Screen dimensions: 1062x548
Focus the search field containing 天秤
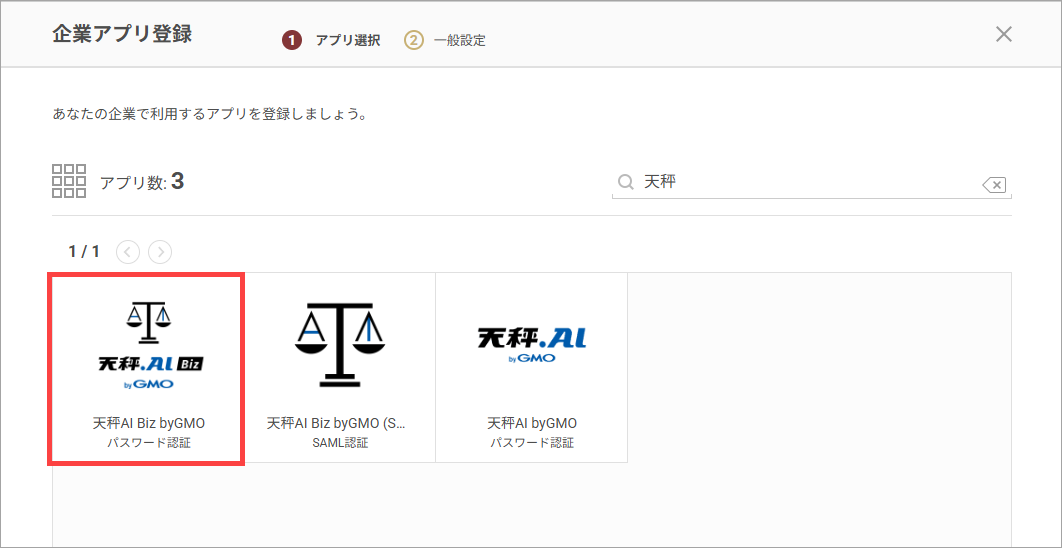coord(811,182)
